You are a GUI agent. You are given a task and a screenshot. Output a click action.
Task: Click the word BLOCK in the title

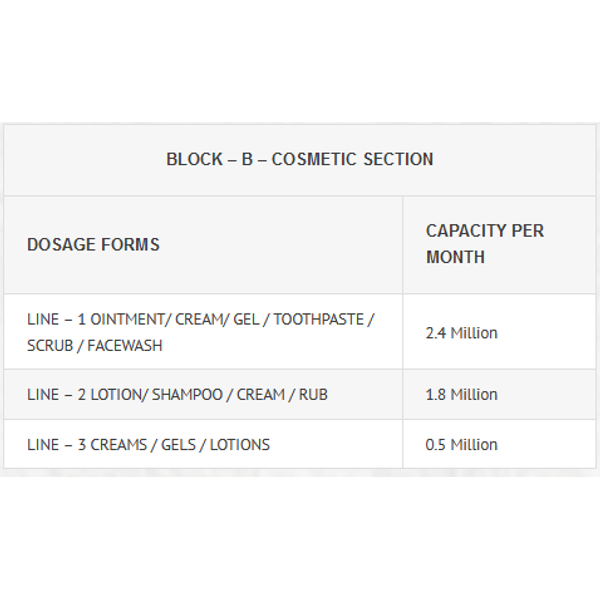click(x=194, y=159)
